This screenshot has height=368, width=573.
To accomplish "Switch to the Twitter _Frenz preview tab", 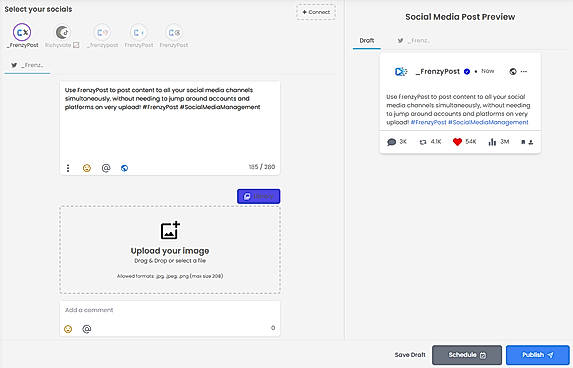I will [x=413, y=41].
